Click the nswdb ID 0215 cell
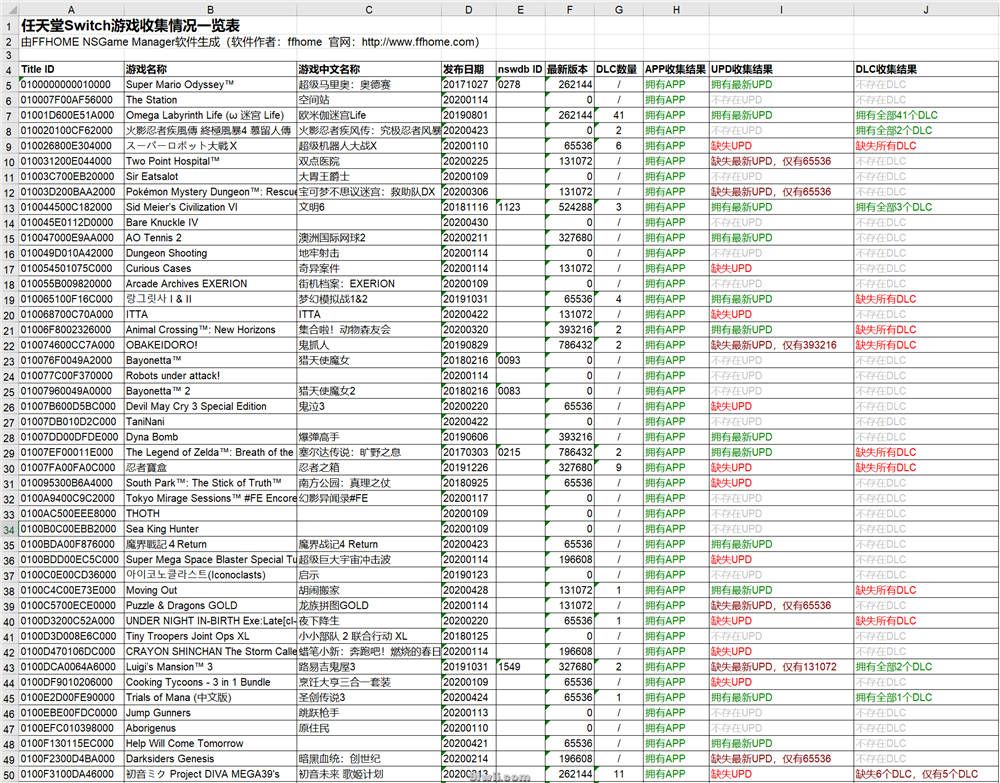The width and height of the screenshot is (1000, 783). (520, 452)
